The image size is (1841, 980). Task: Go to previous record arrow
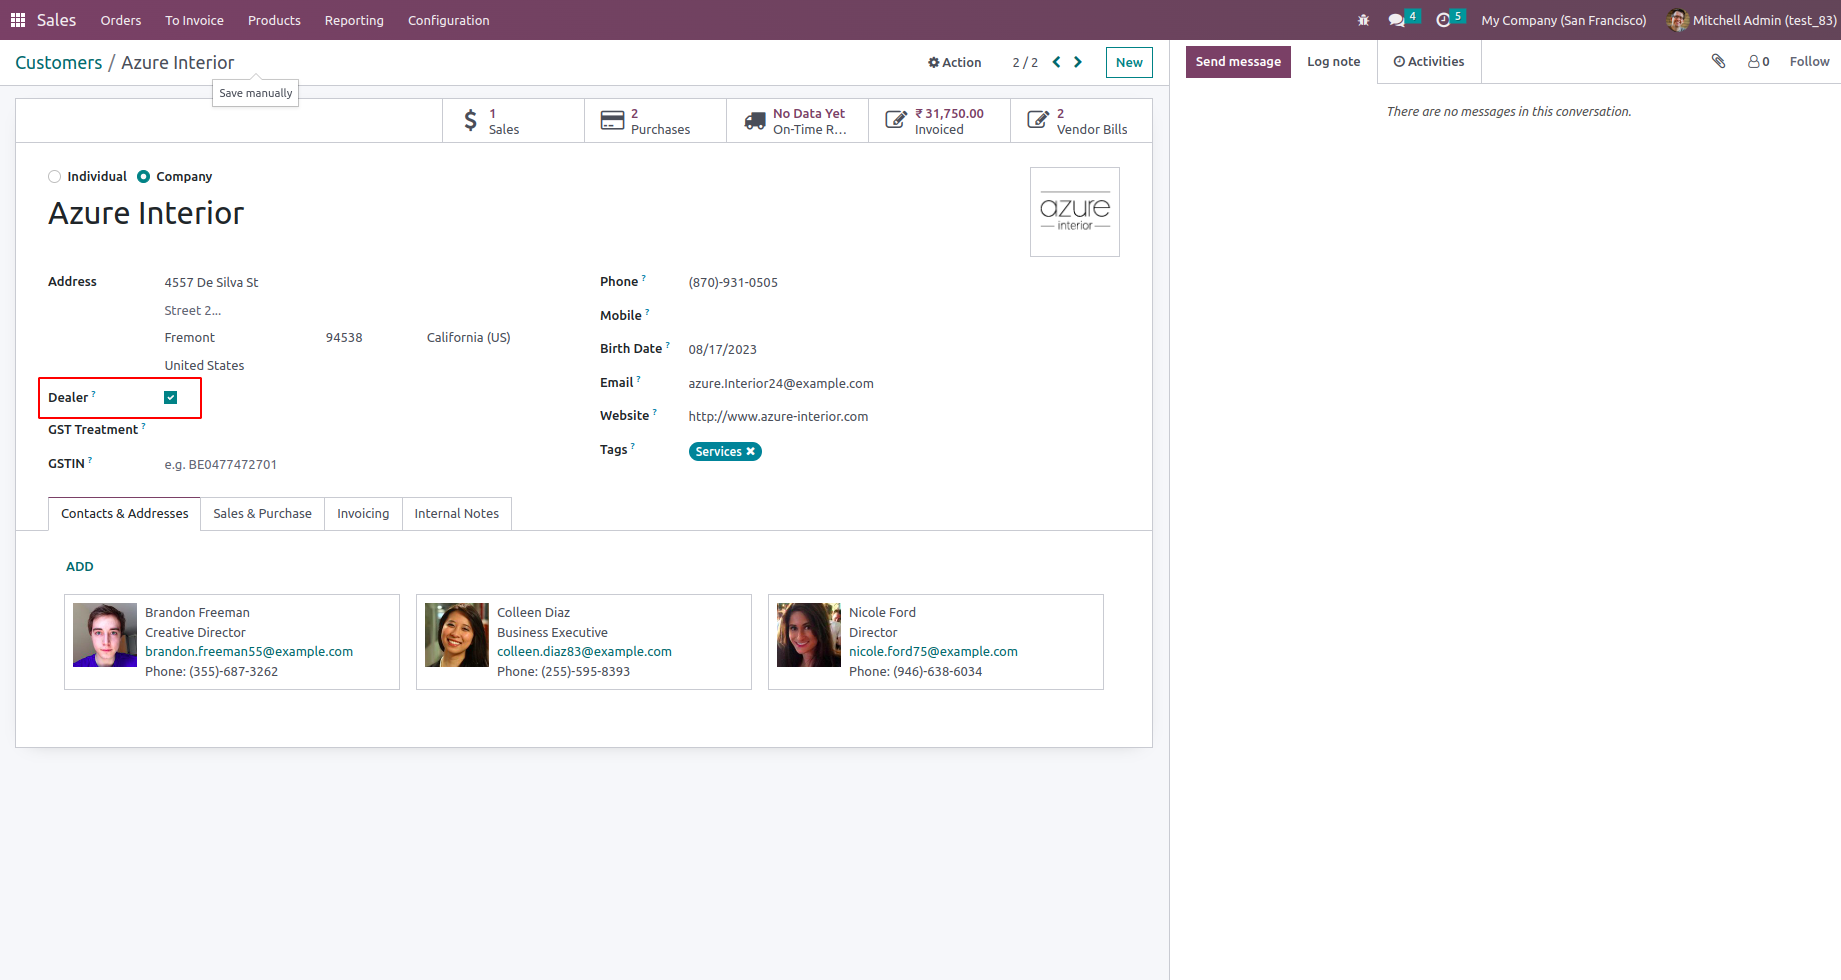[x=1056, y=62]
